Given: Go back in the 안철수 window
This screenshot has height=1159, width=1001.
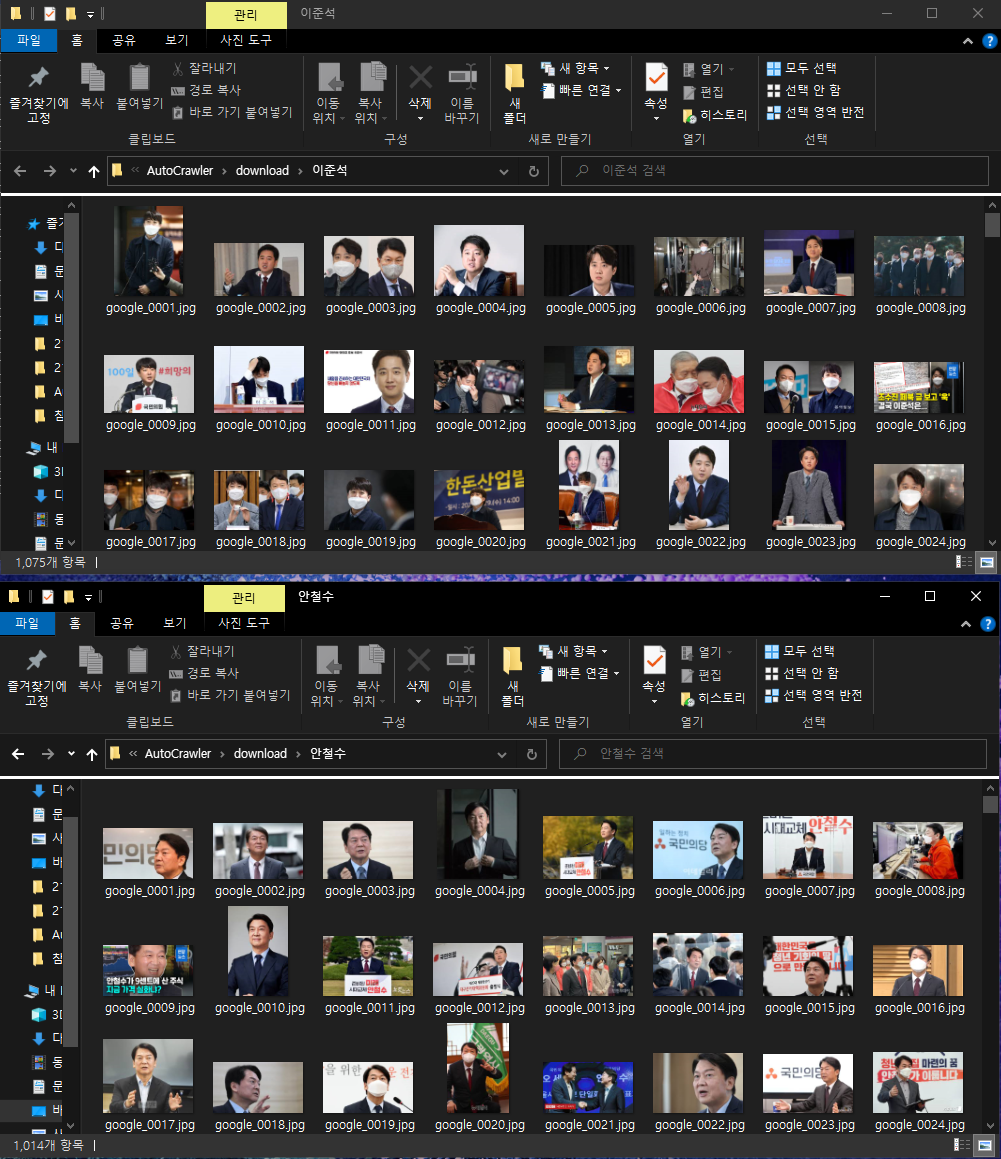Looking at the screenshot, I should [x=18, y=754].
